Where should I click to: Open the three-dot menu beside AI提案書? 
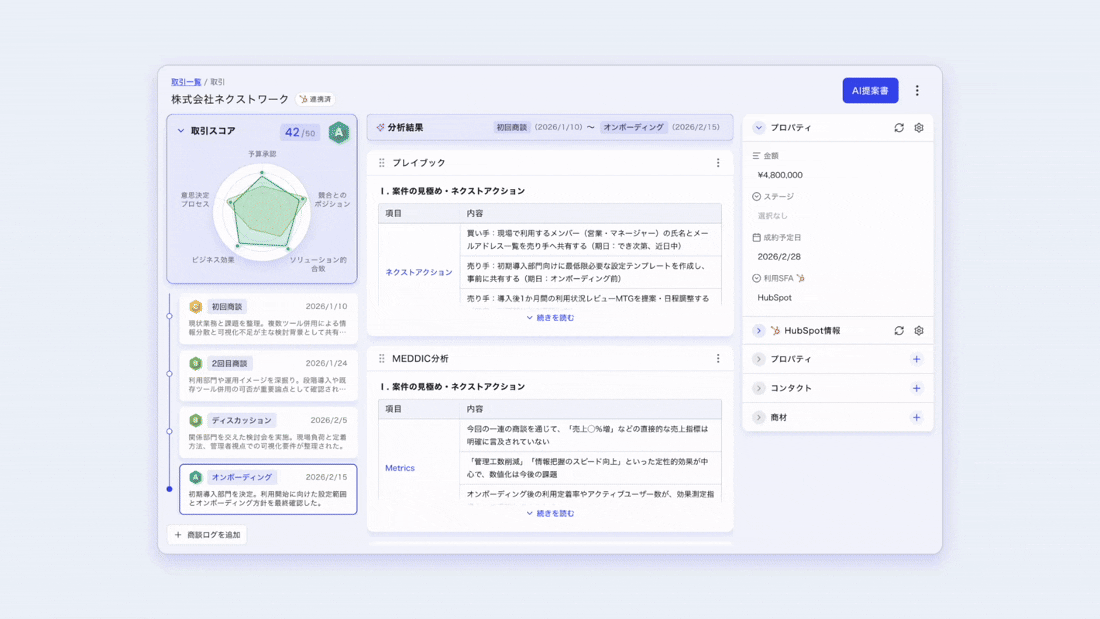pyautogui.click(x=917, y=91)
